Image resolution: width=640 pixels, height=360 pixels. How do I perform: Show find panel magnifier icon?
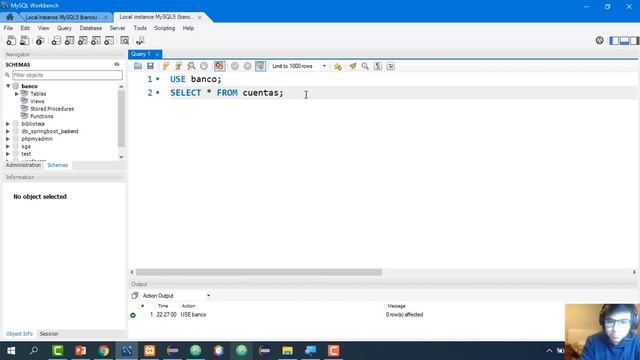(x=365, y=66)
